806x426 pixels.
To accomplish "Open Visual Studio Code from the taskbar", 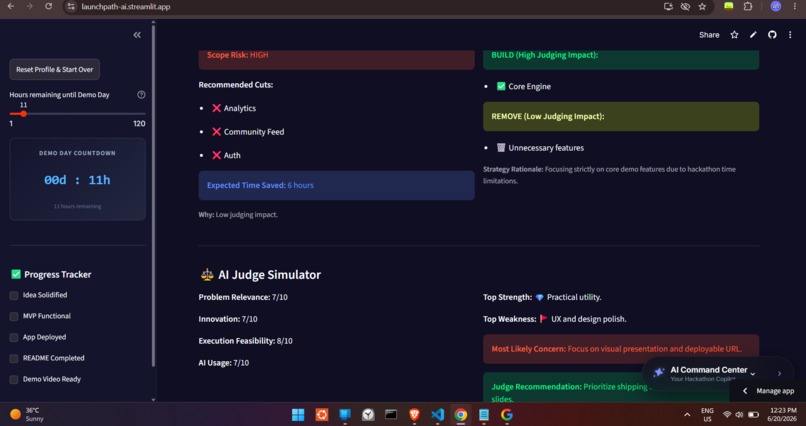I will pos(437,414).
